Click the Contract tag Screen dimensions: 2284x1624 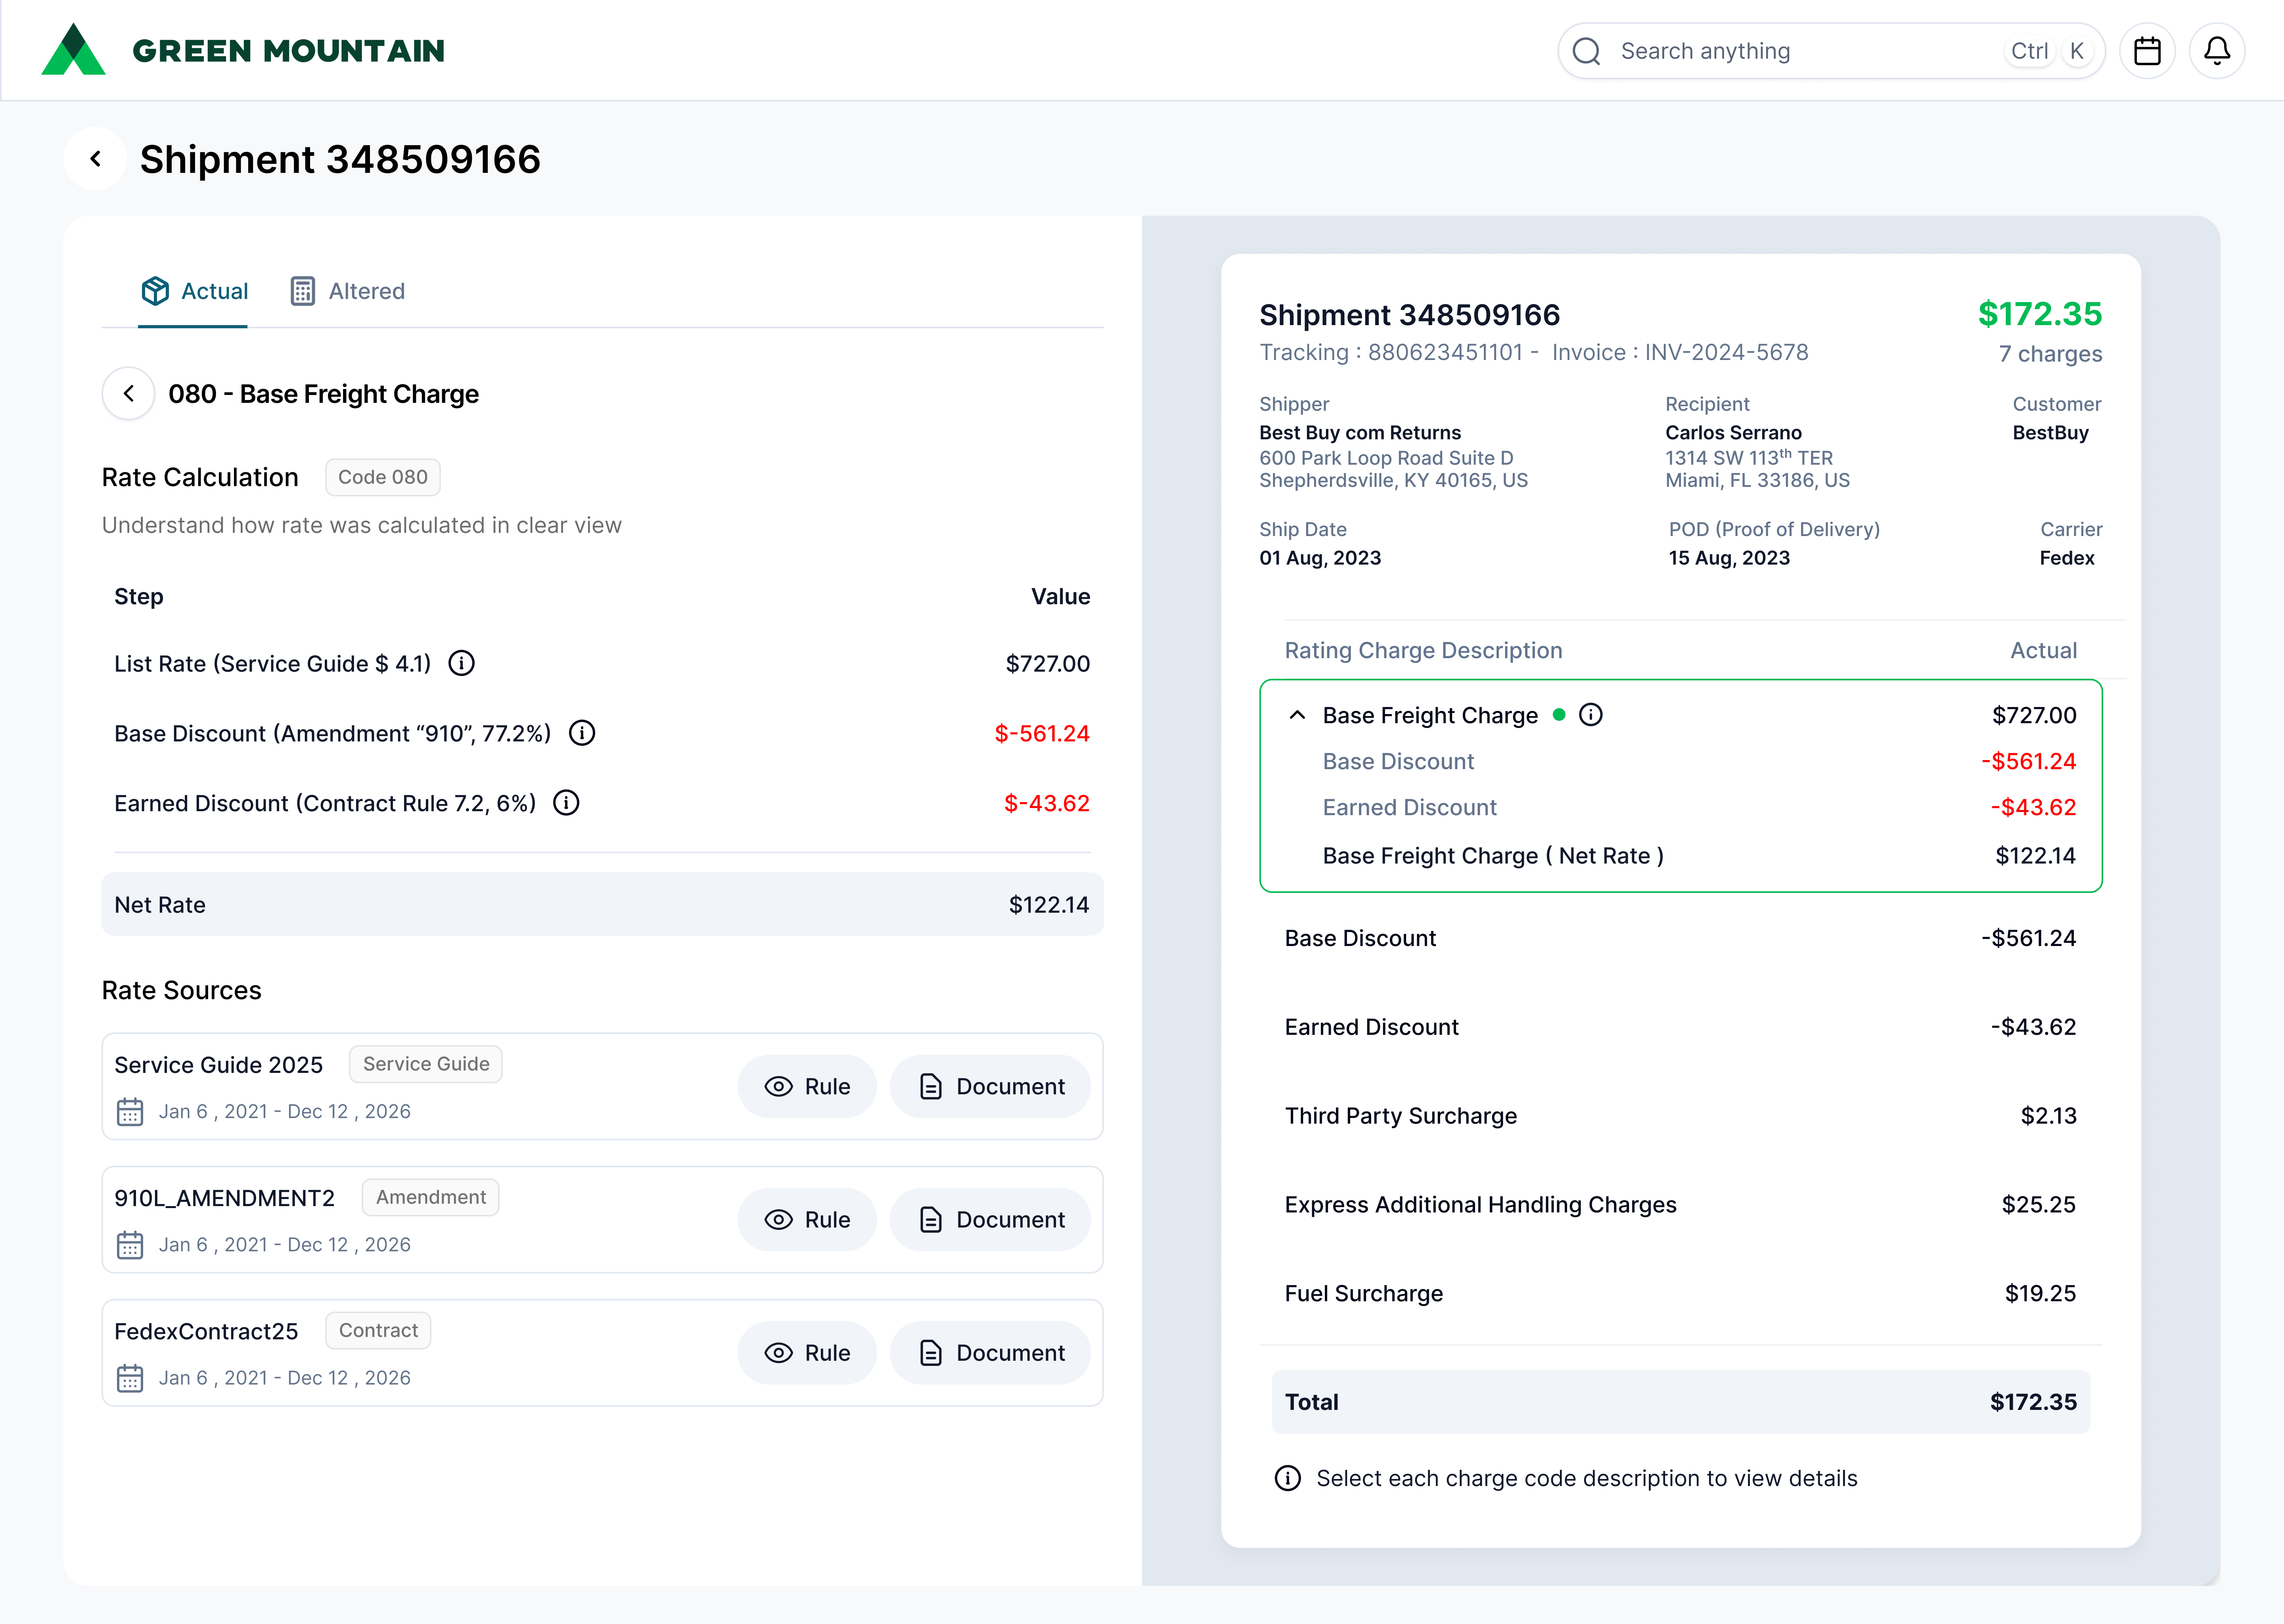pyautogui.click(x=378, y=1330)
